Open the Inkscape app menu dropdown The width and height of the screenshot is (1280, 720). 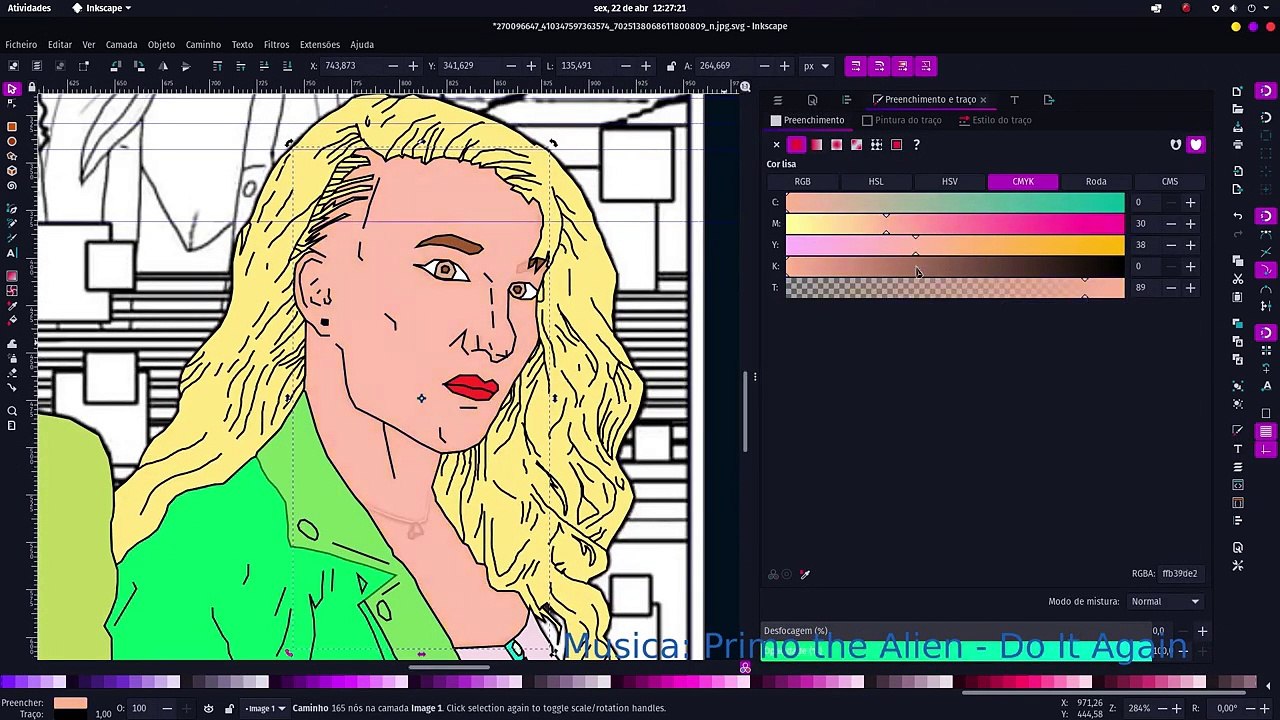(102, 8)
